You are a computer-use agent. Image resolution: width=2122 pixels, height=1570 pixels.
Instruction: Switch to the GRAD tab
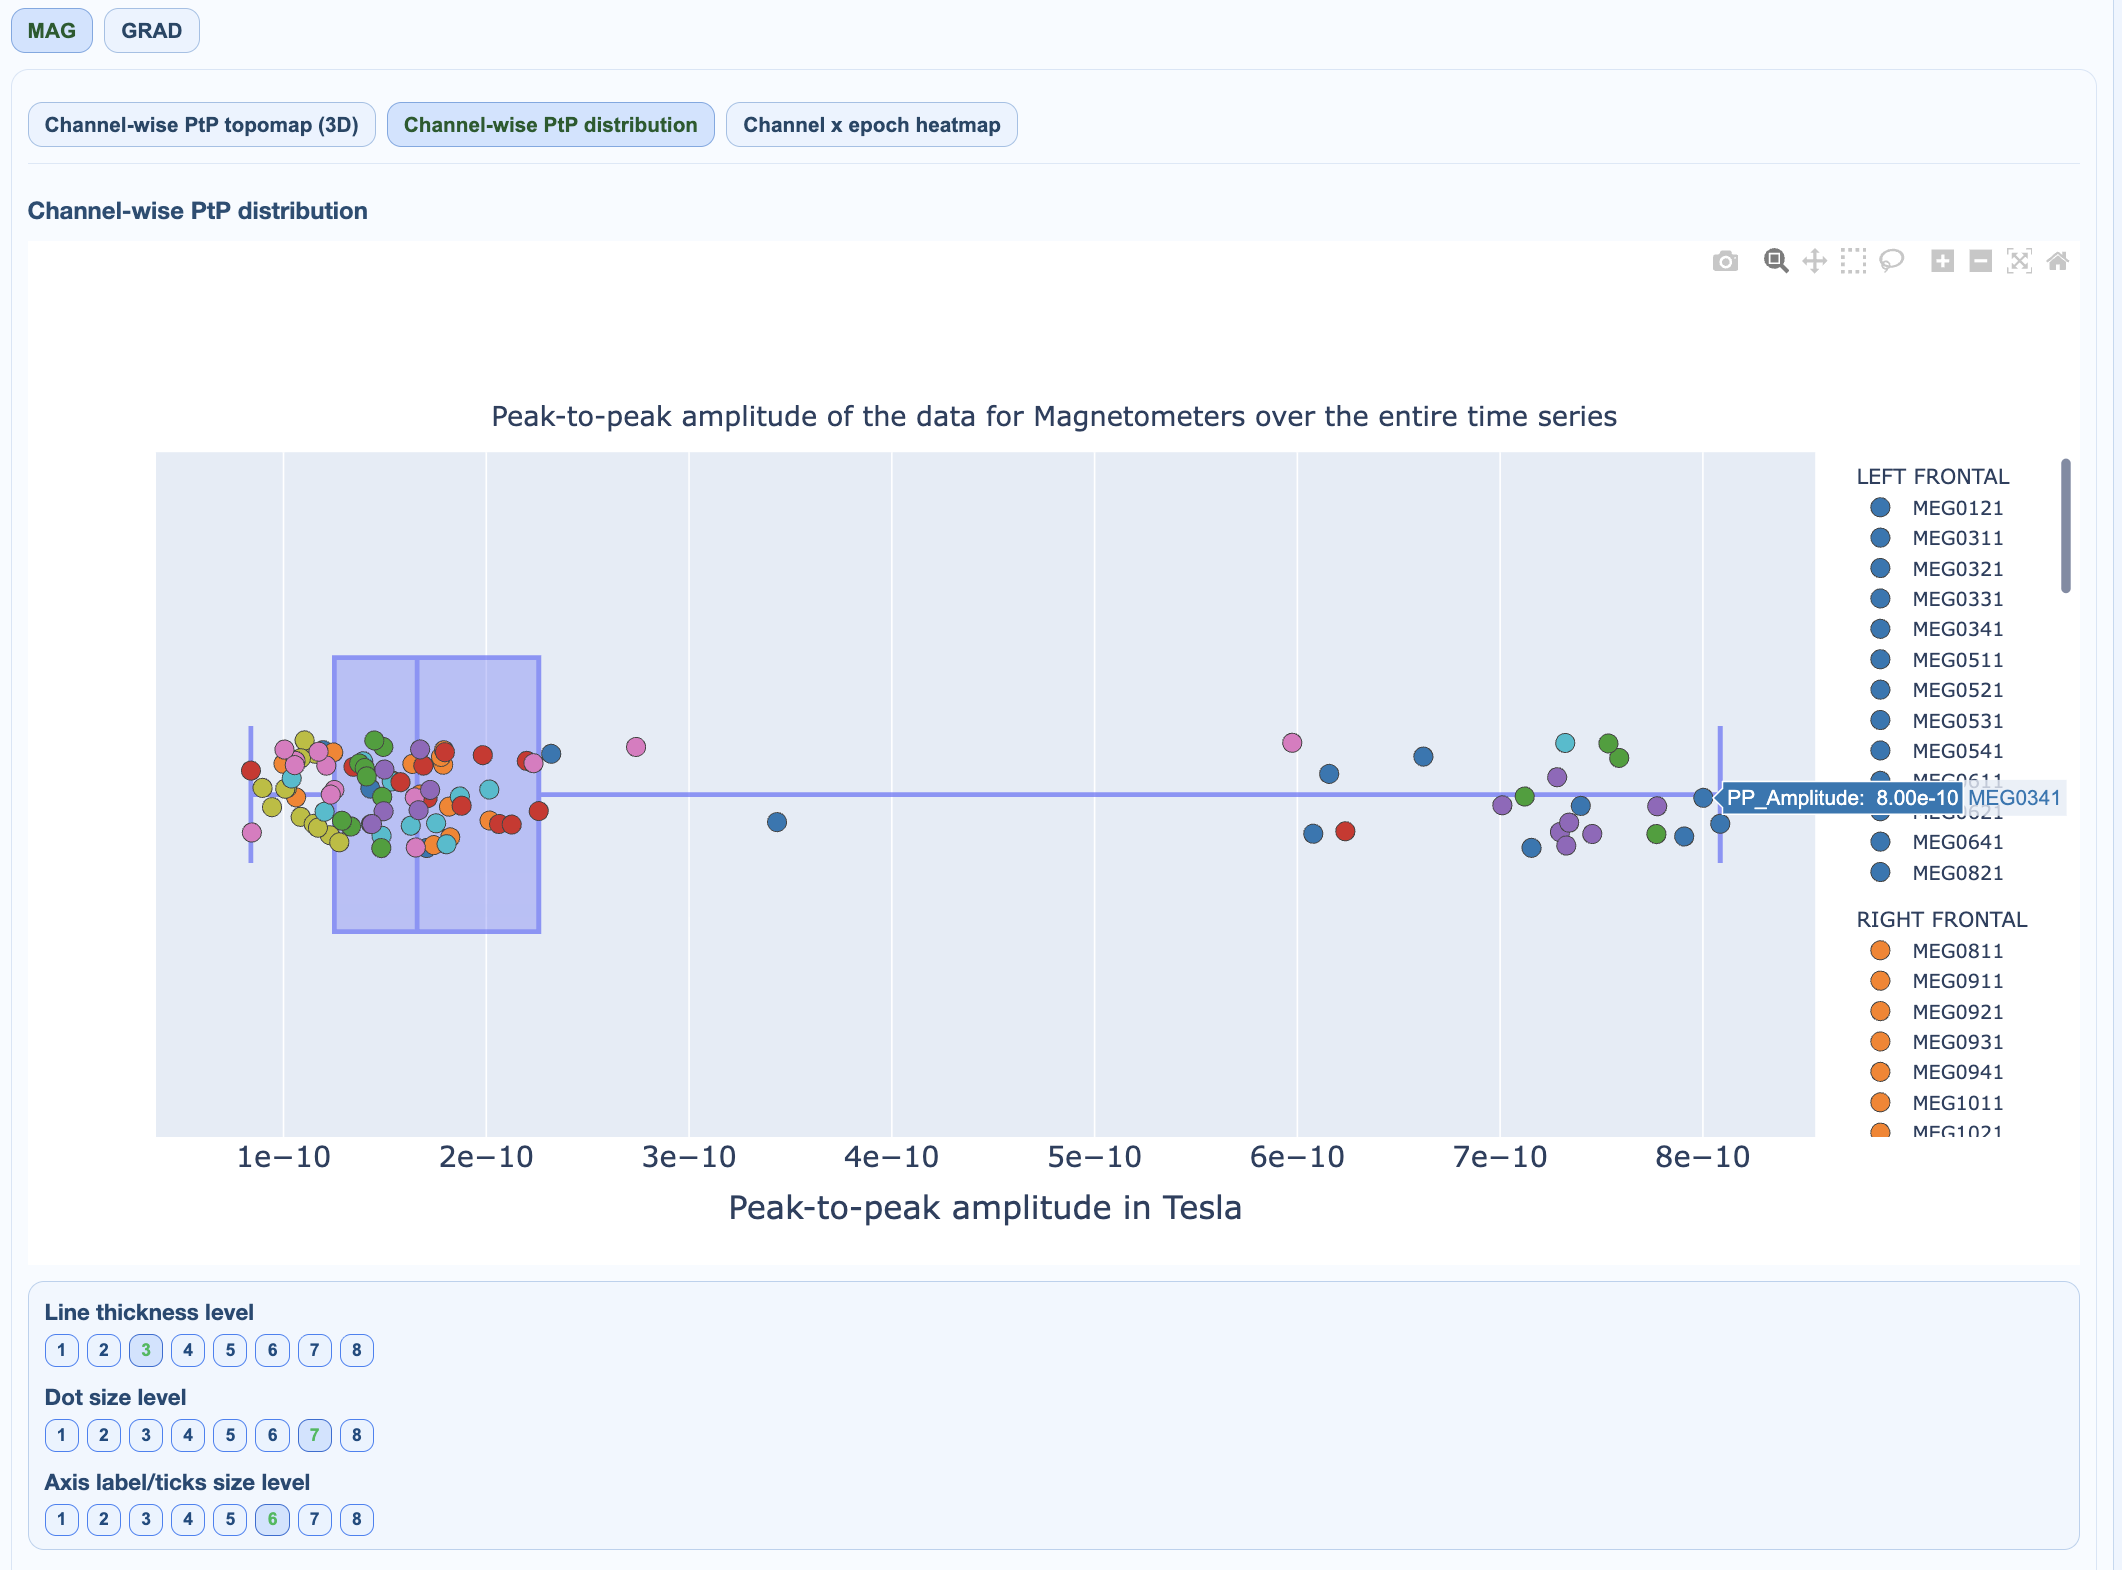point(151,31)
